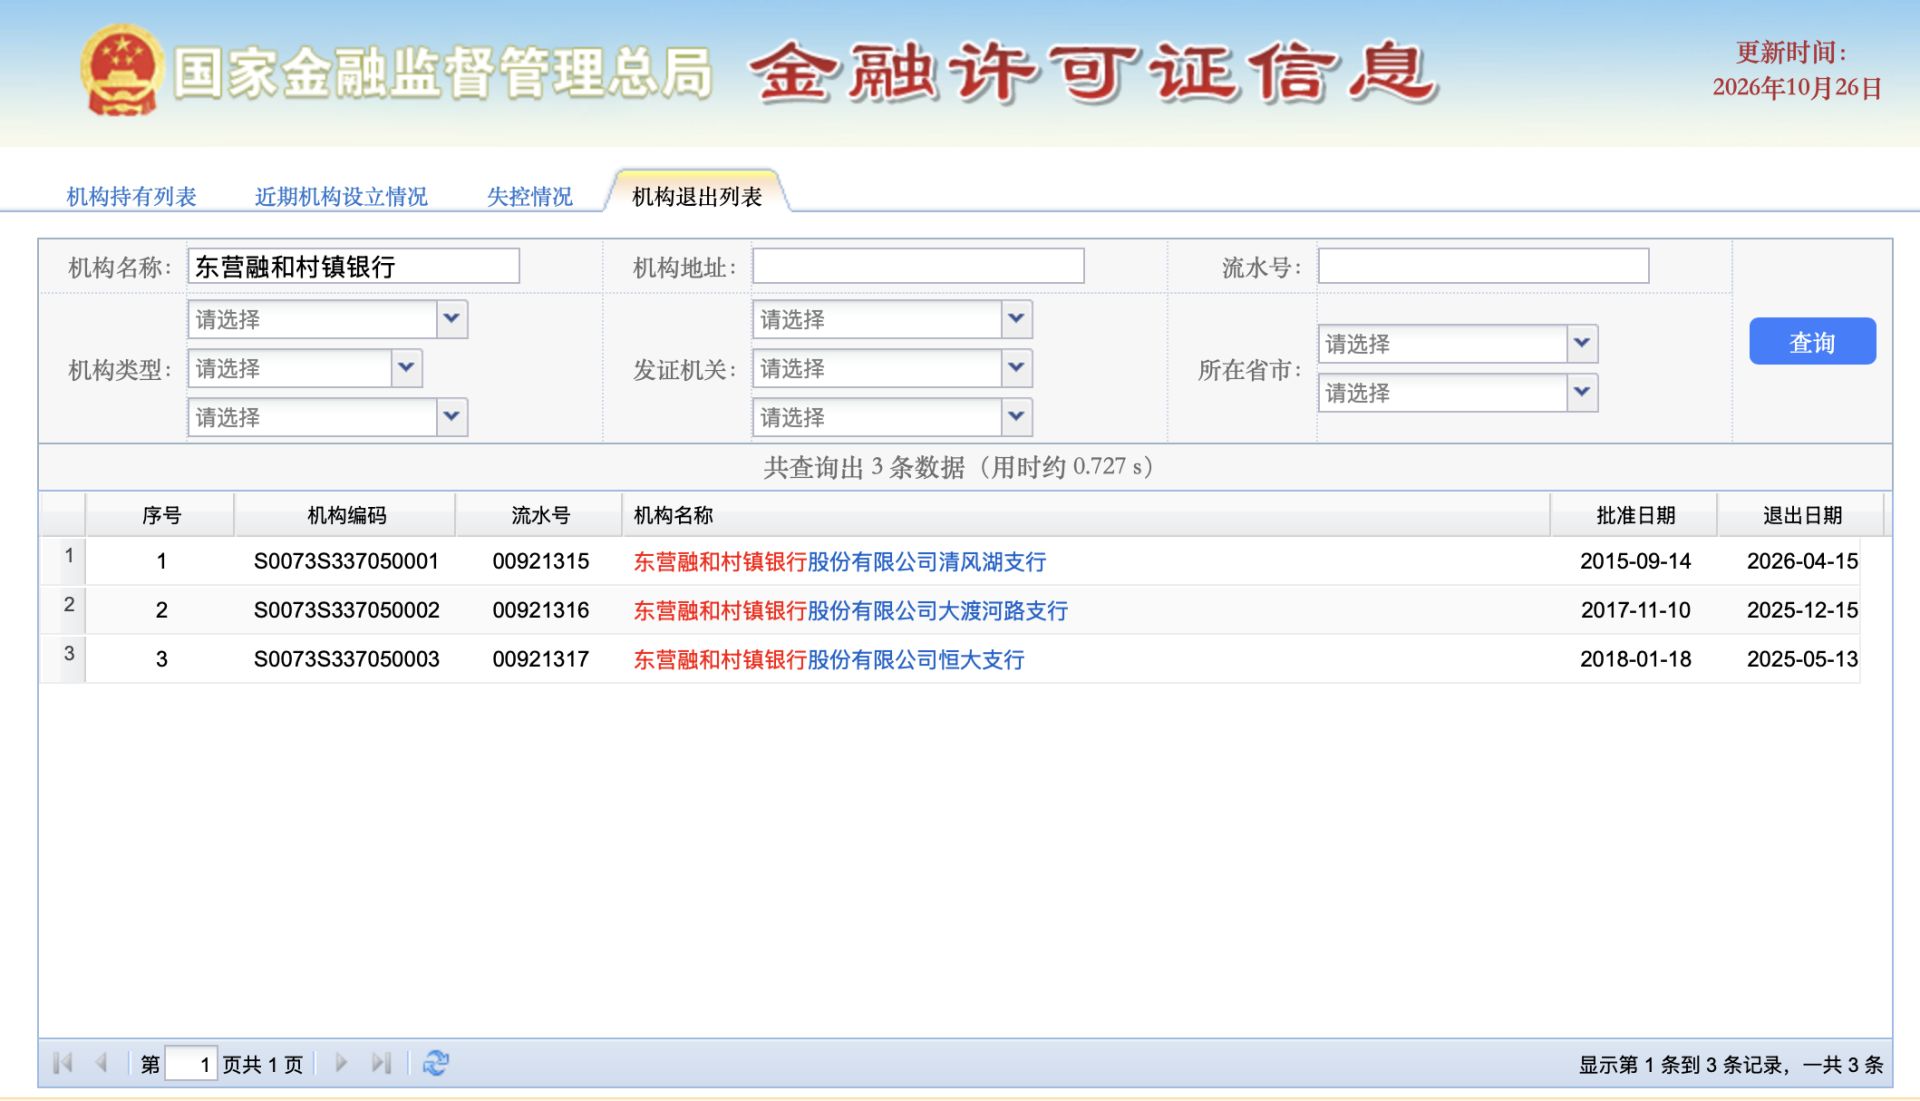Viewport: 1920px width, 1101px height.
Task: Click the national emblem logo
Action: pyautogui.click(x=121, y=70)
